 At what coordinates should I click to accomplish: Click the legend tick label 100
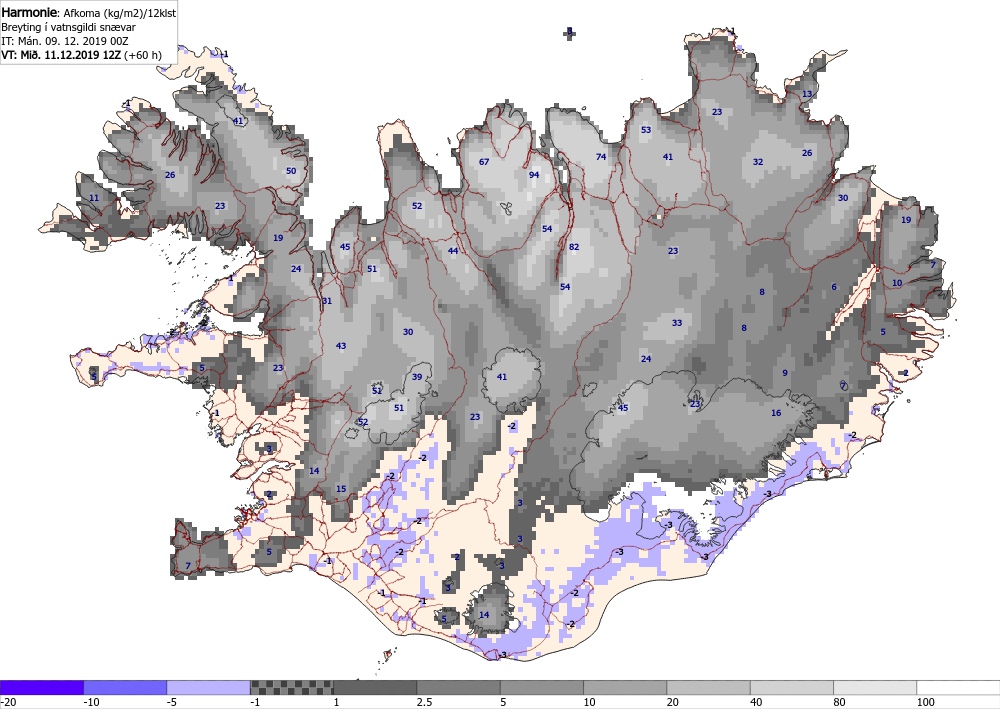[x=925, y=702]
